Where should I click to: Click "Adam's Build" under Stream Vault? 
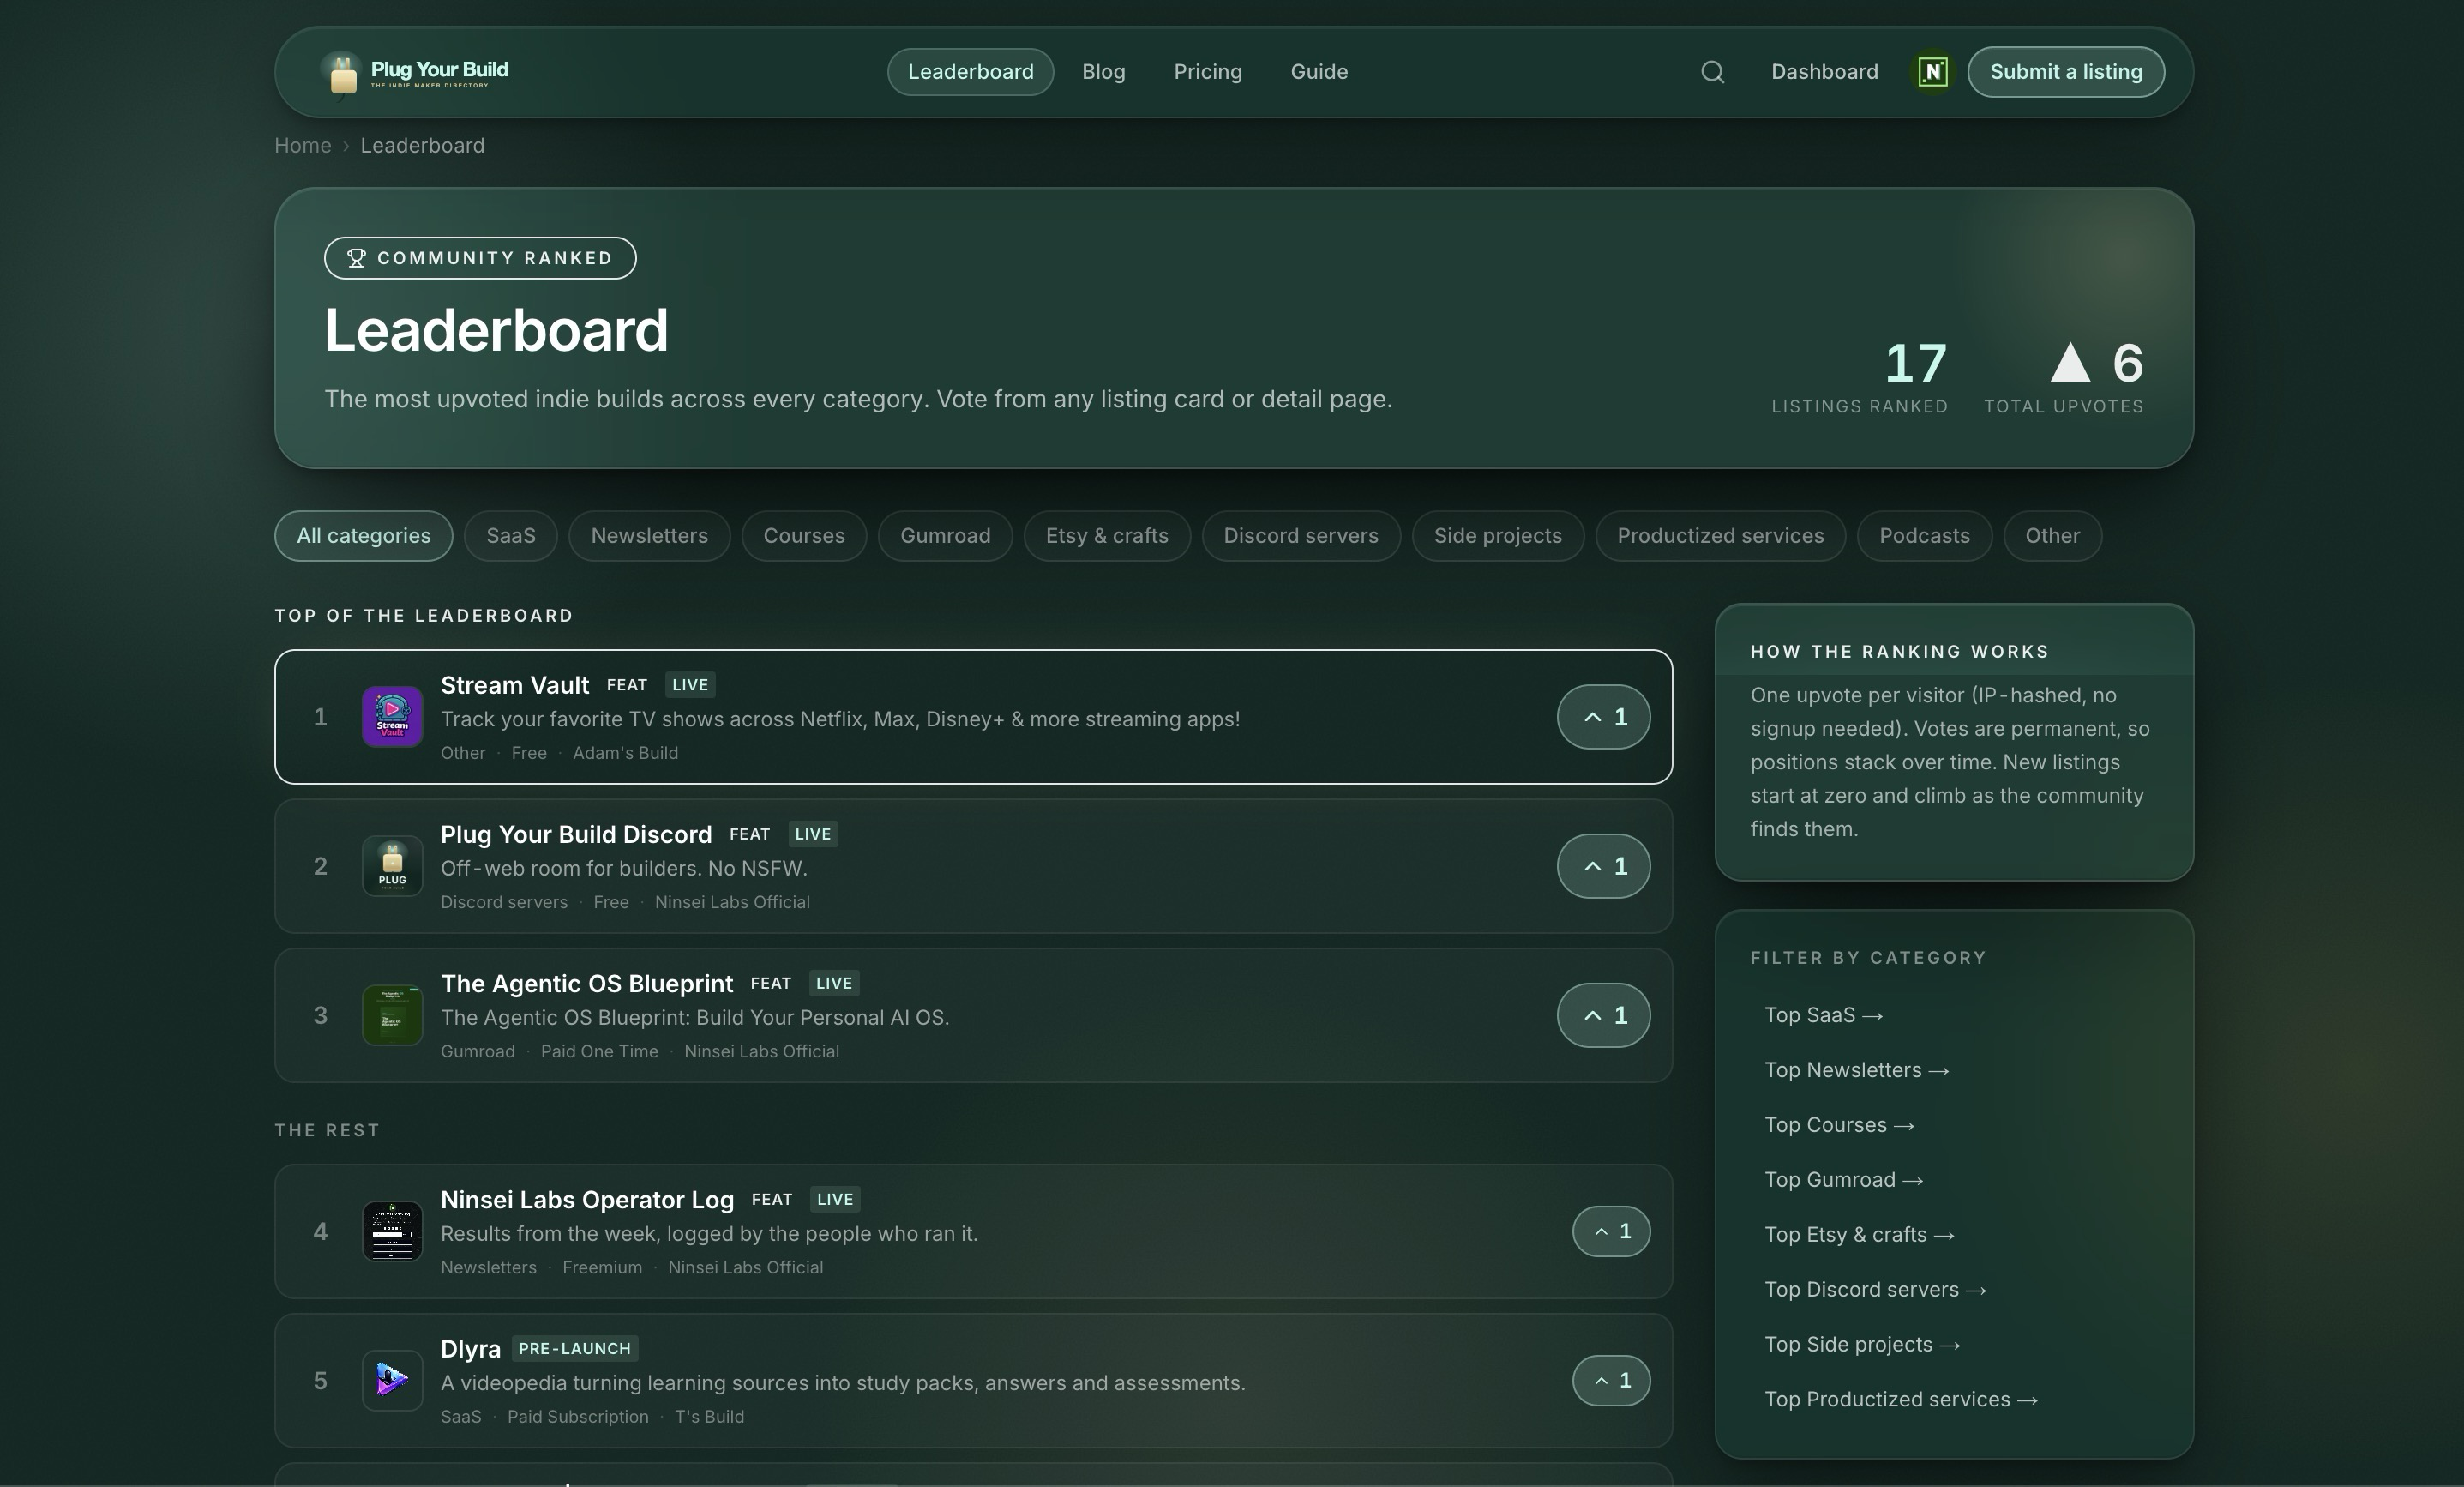(625, 753)
